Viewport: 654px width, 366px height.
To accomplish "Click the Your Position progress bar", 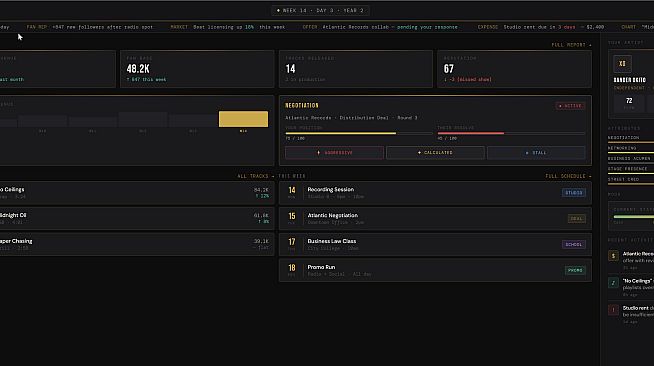I will coord(359,133).
